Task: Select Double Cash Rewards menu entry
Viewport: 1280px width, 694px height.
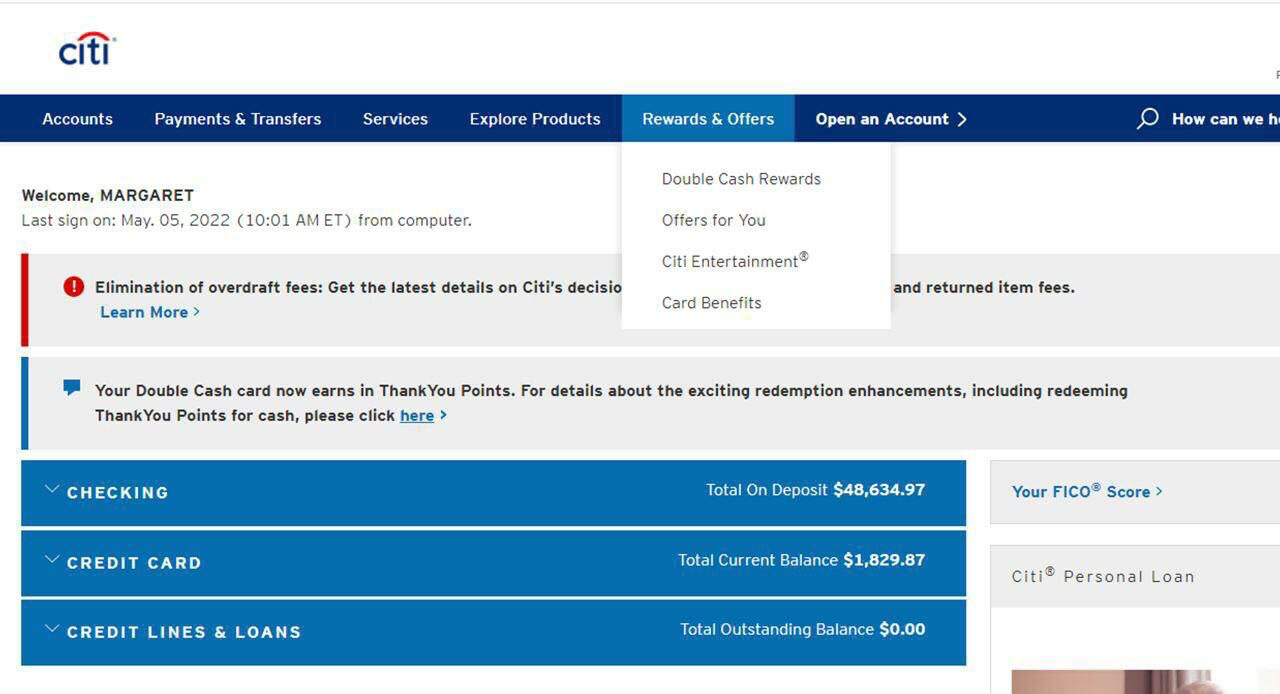Action: (x=741, y=179)
